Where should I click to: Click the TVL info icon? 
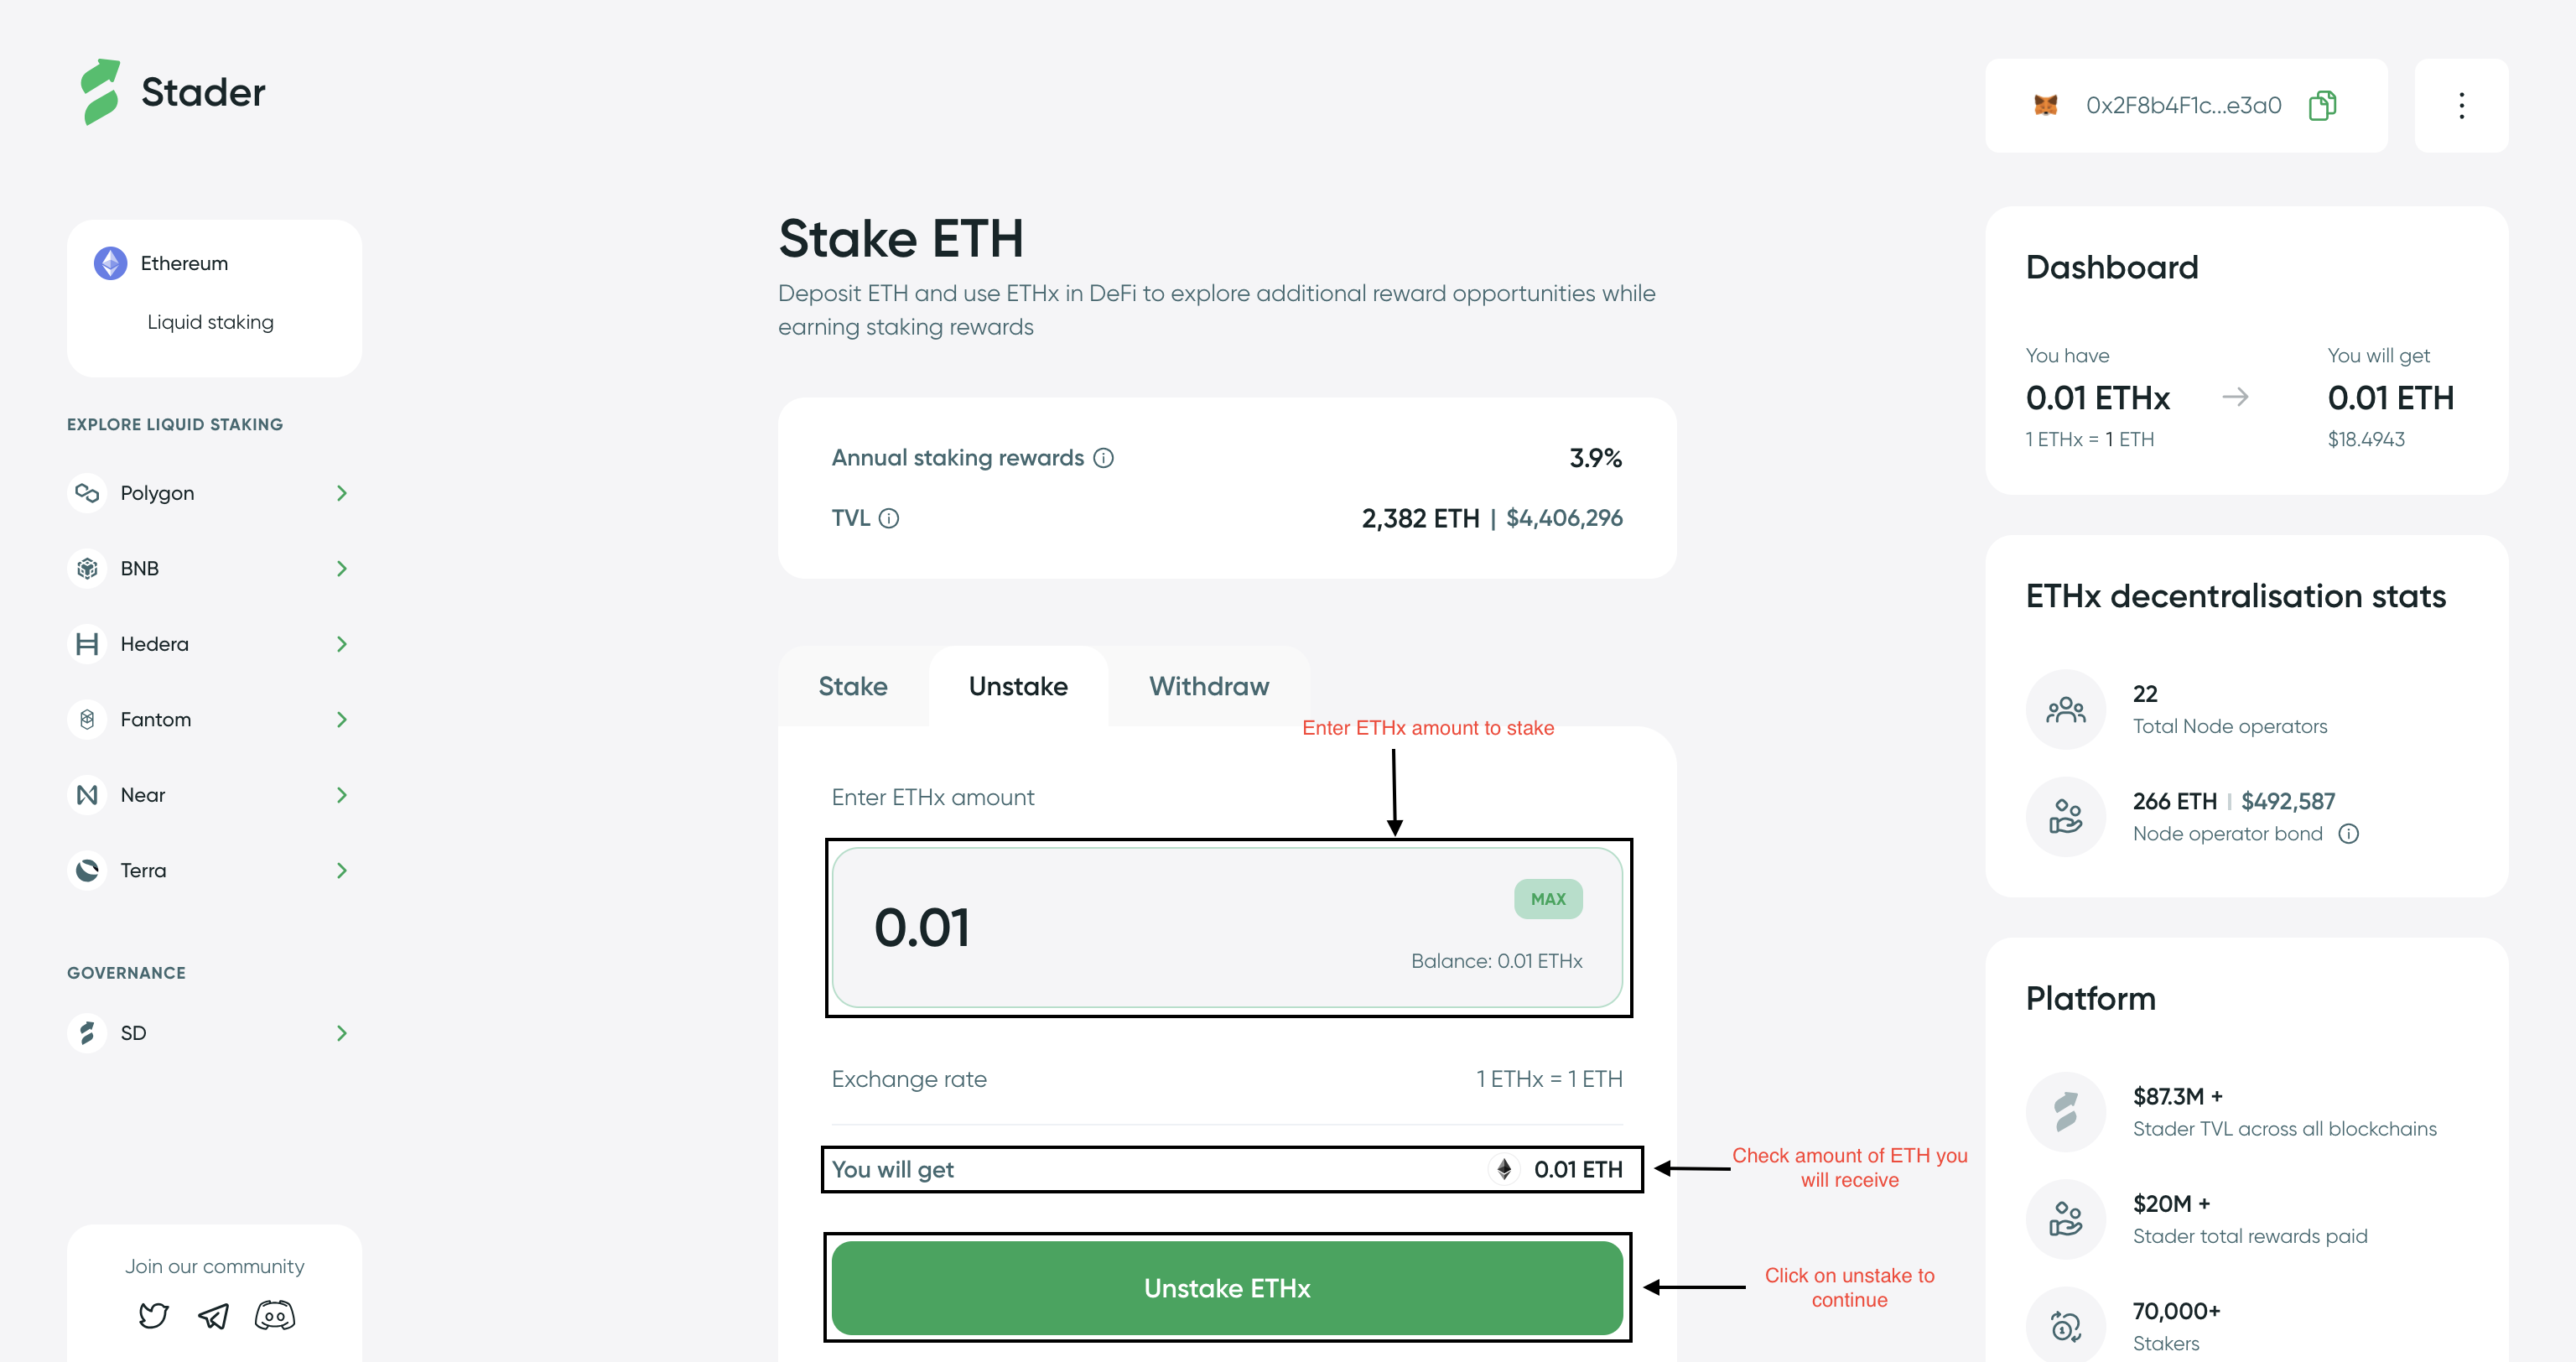(x=889, y=518)
